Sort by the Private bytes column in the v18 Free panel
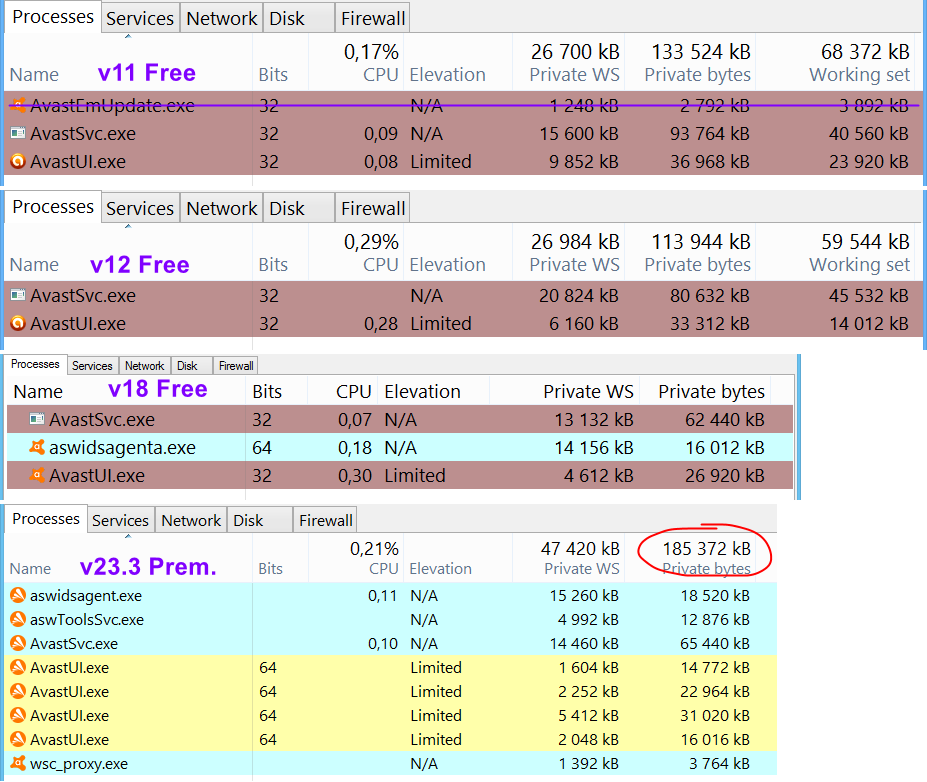 [703, 391]
